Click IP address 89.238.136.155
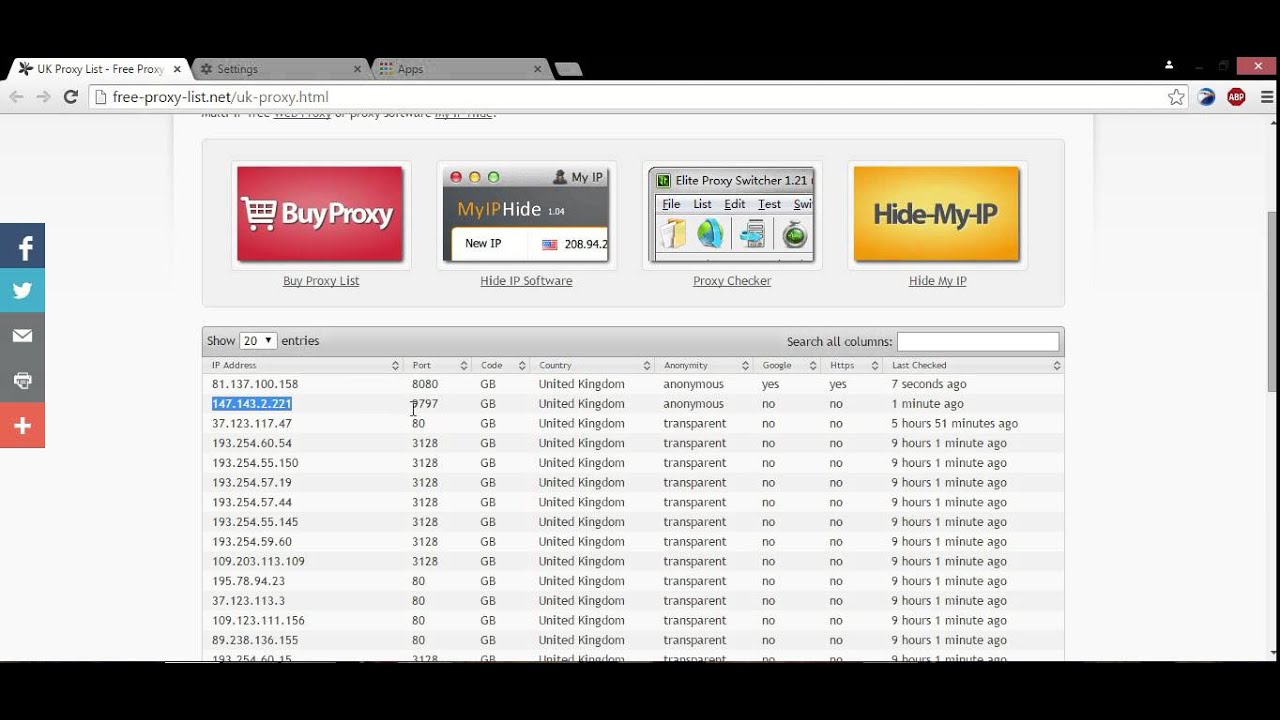1280x720 pixels. (255, 640)
